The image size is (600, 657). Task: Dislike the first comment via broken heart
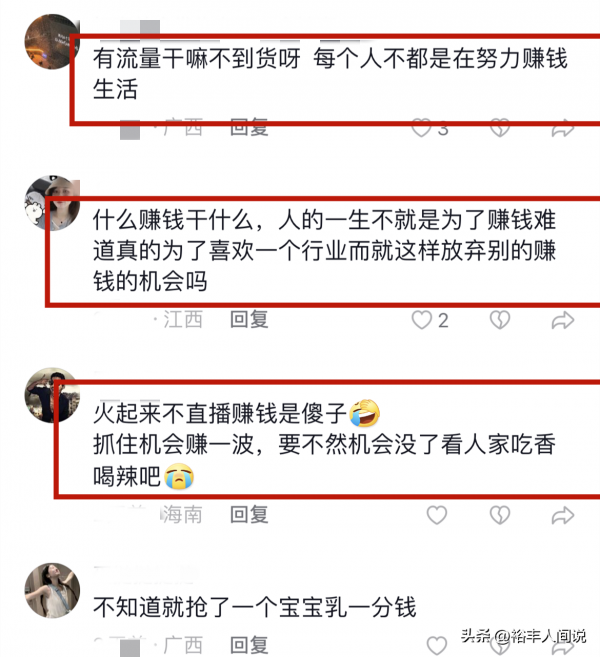(499, 129)
